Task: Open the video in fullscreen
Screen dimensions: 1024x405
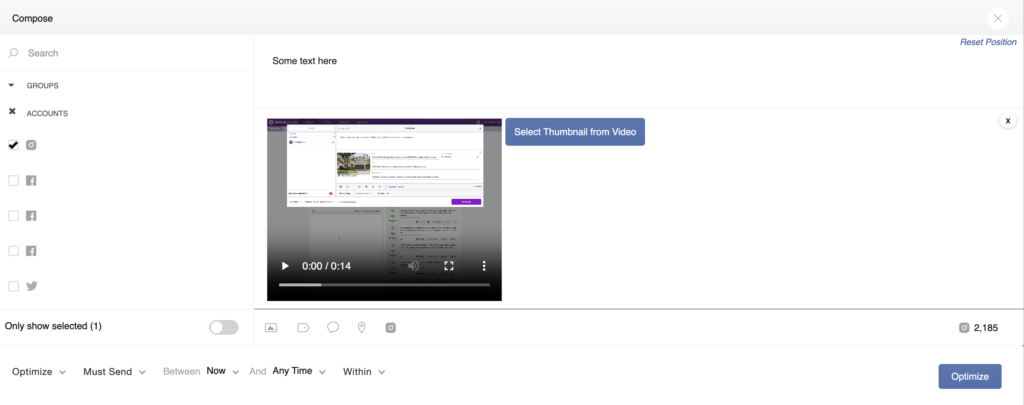Action: pos(449,266)
